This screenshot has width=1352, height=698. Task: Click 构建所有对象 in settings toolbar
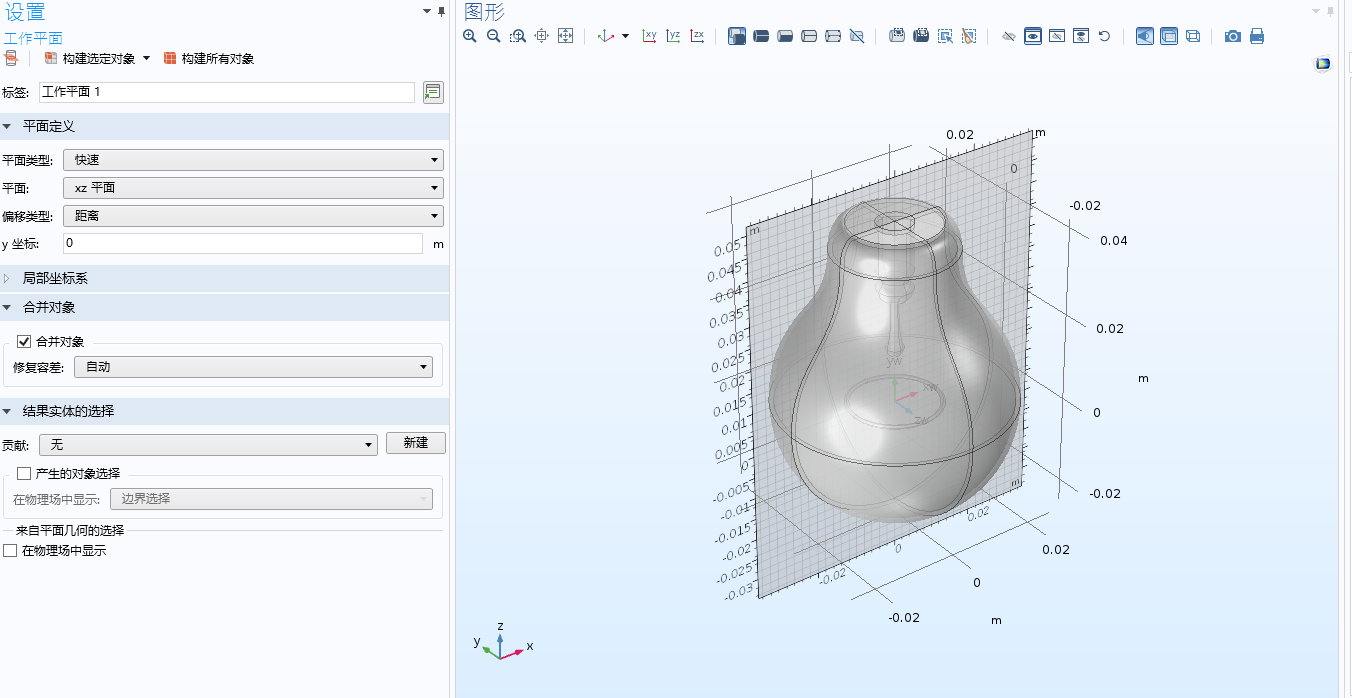(208, 59)
